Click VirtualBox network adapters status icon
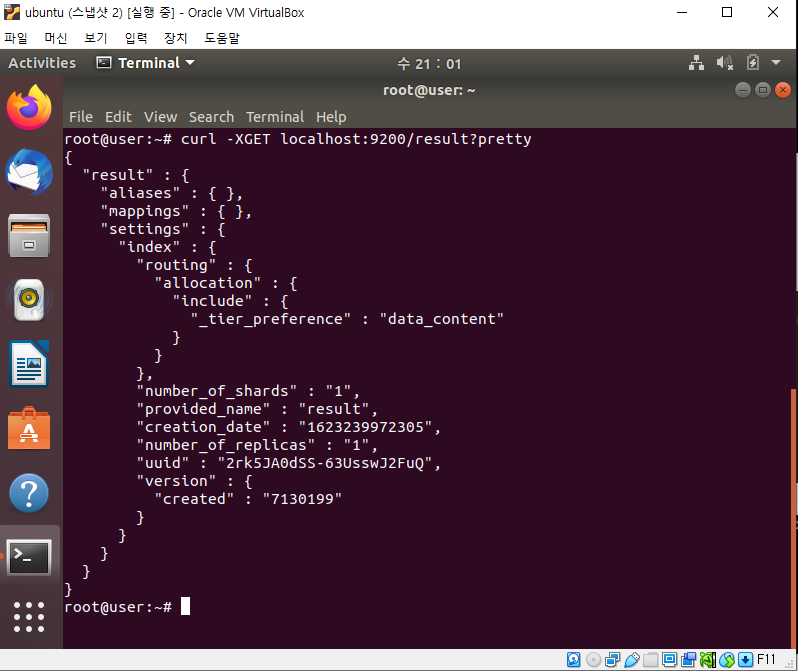 point(612,660)
